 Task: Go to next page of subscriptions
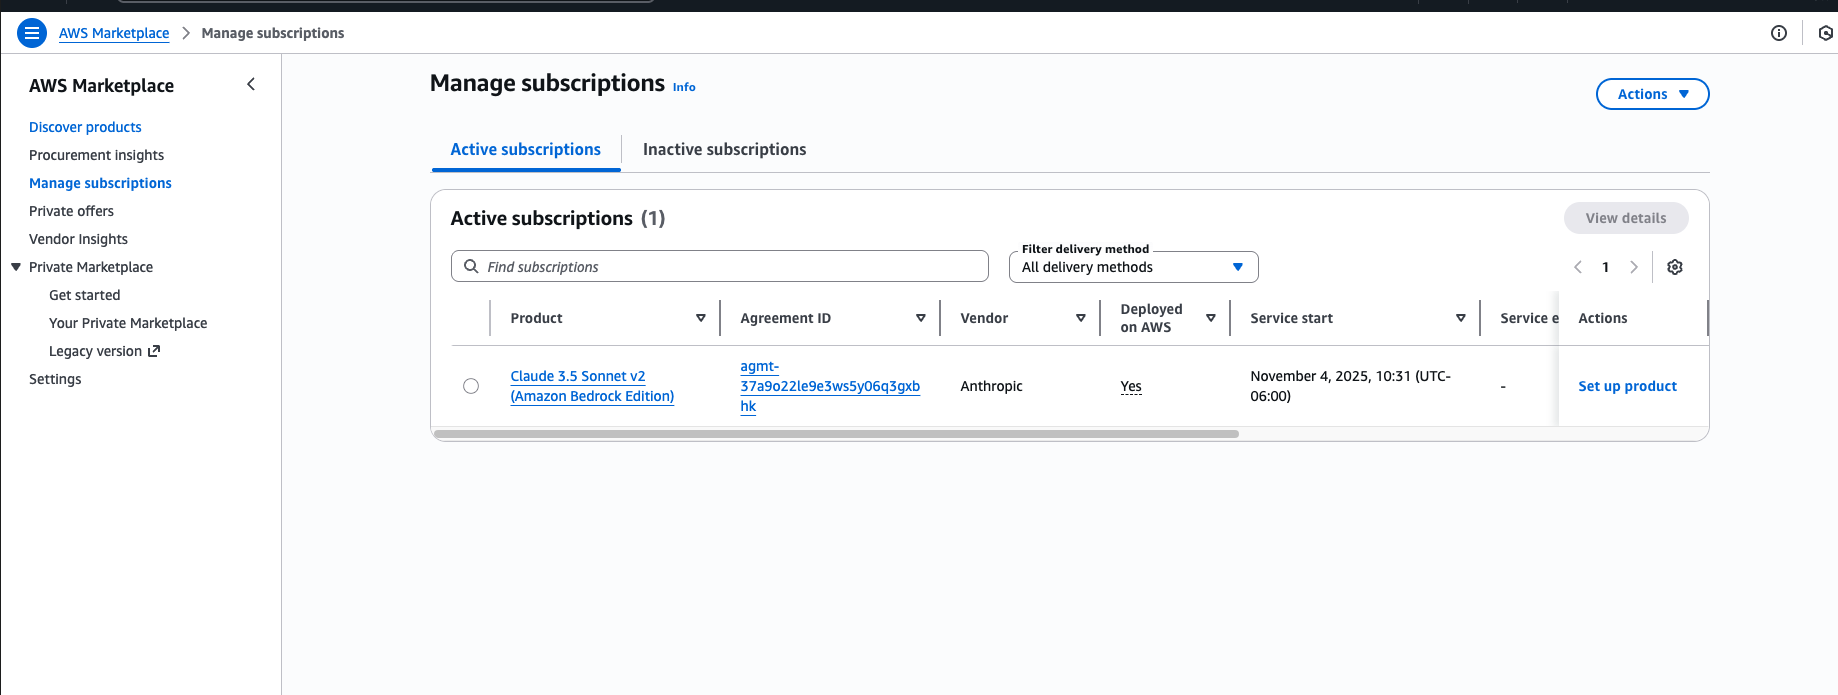[x=1634, y=267]
